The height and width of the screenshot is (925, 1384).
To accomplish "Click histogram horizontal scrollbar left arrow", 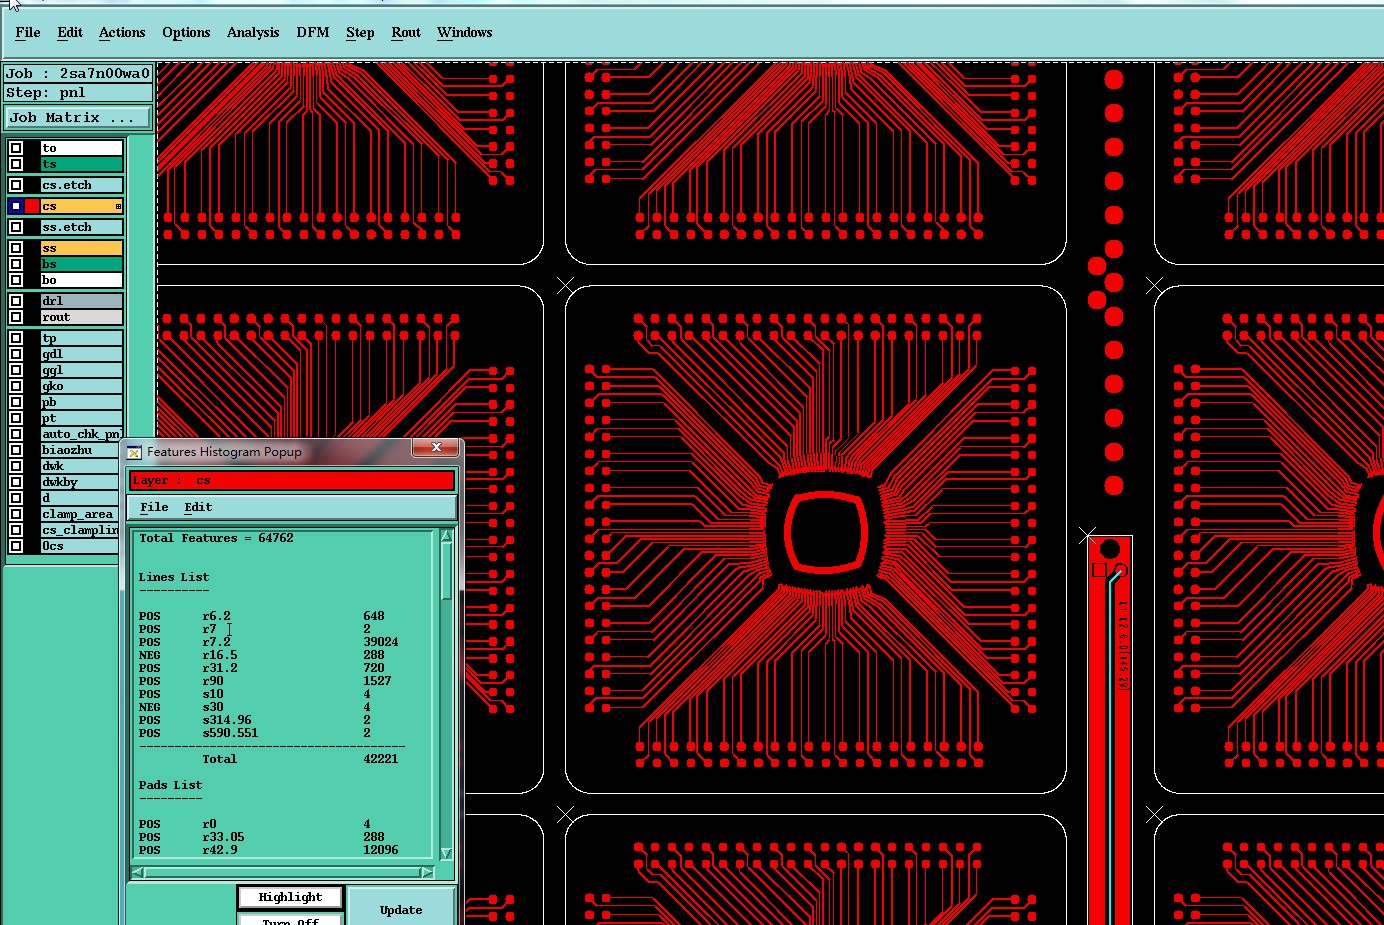I will point(138,872).
